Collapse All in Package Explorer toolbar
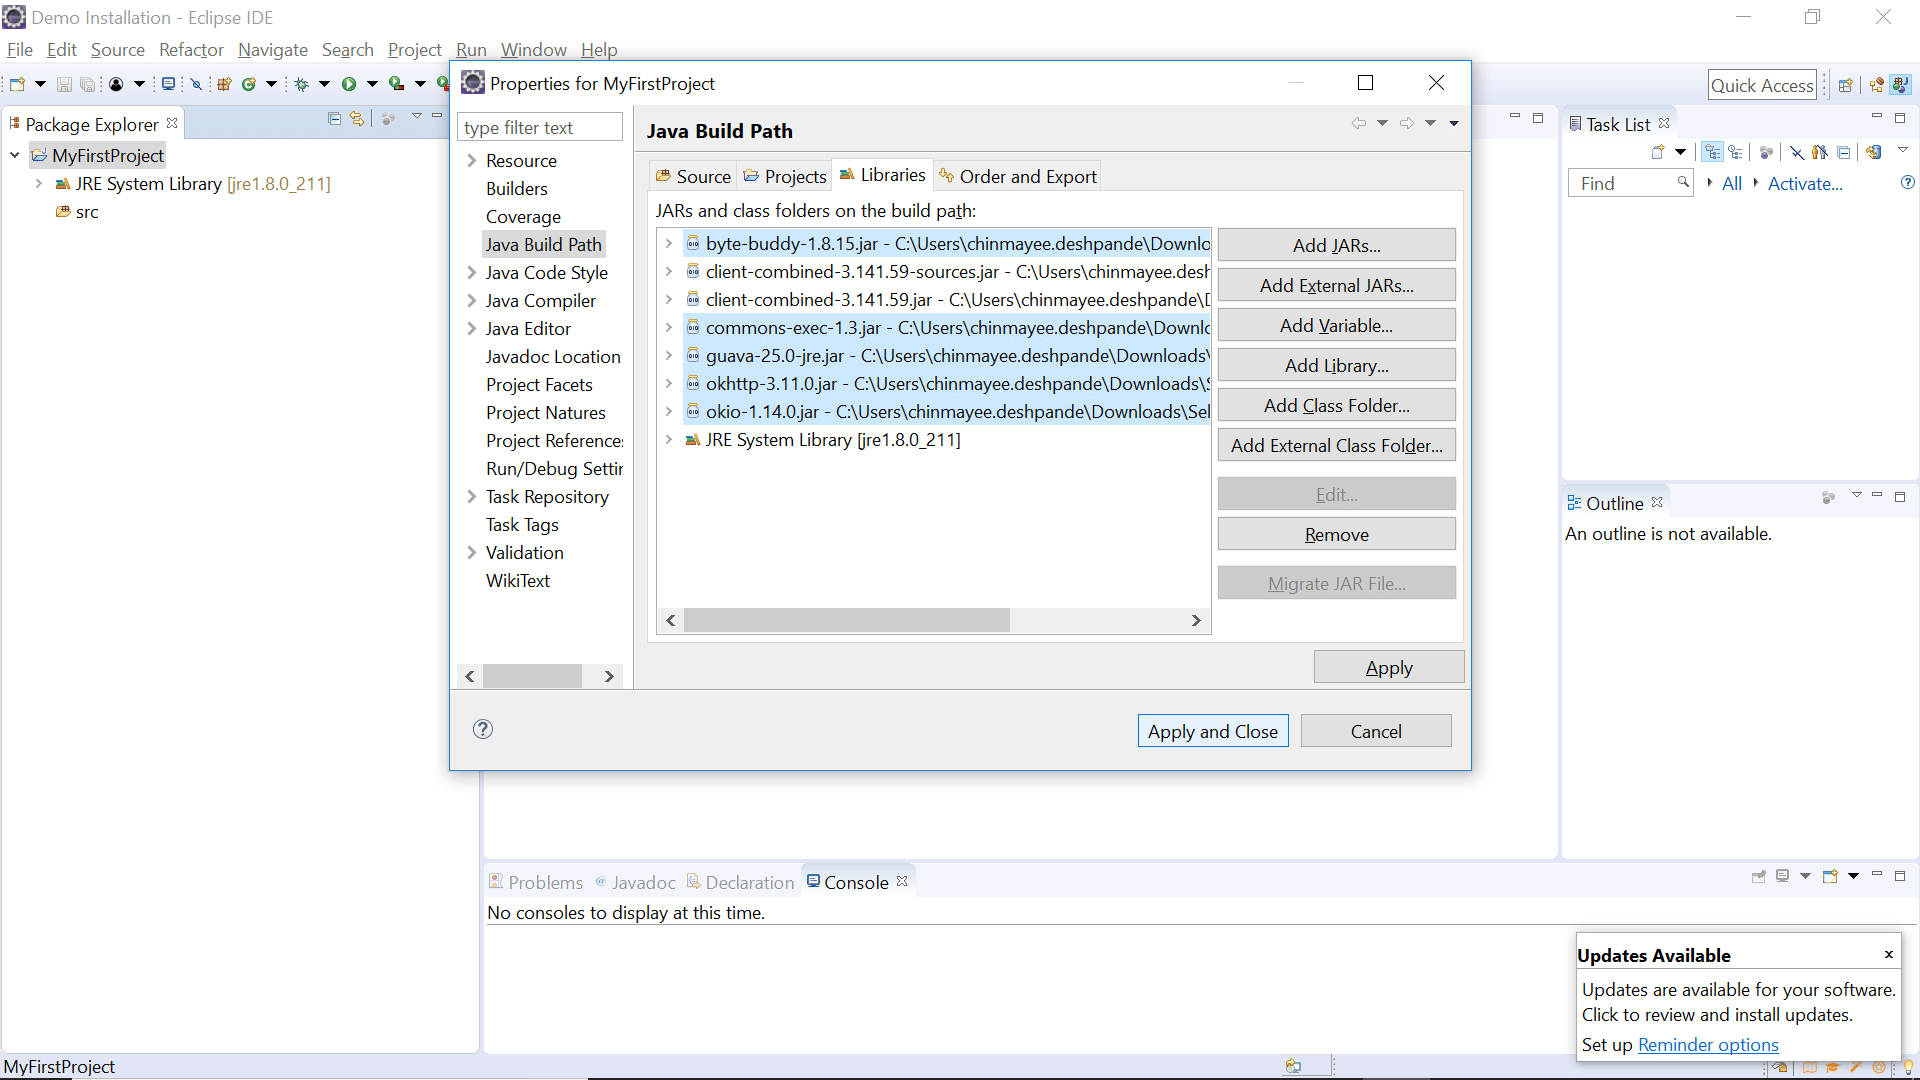1920x1080 pixels. (333, 118)
